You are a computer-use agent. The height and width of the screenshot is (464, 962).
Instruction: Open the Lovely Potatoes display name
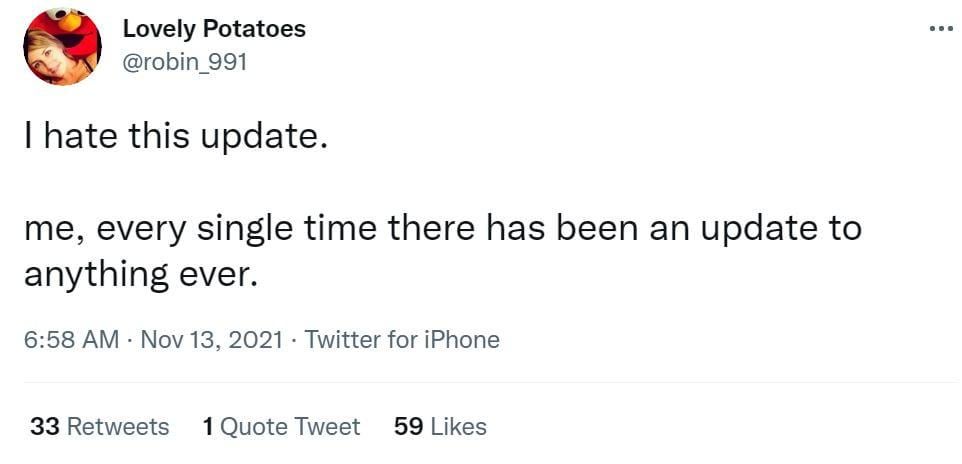pyautogui.click(x=214, y=29)
